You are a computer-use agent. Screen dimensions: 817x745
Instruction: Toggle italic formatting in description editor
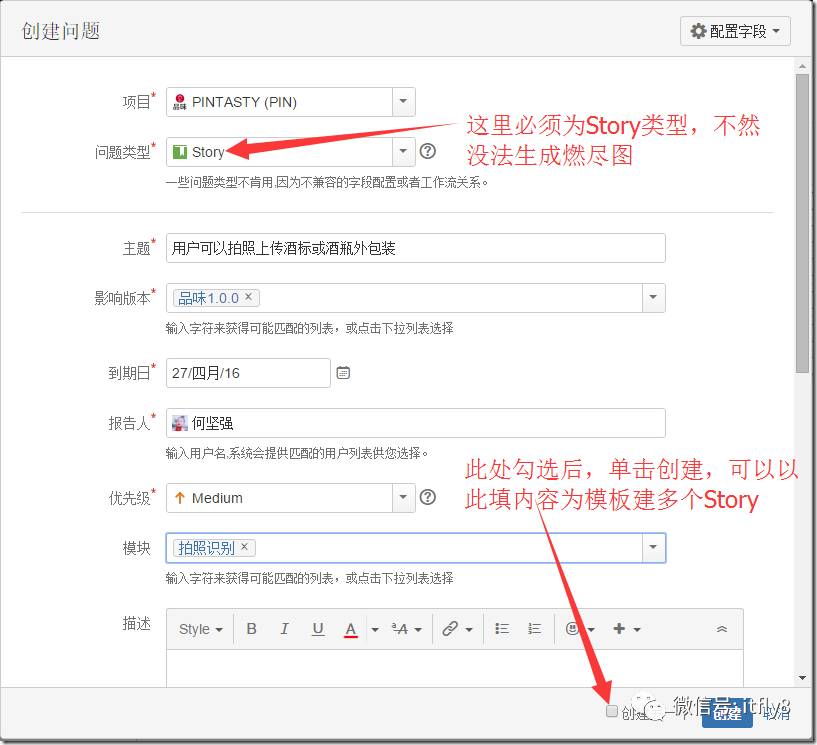[x=284, y=629]
